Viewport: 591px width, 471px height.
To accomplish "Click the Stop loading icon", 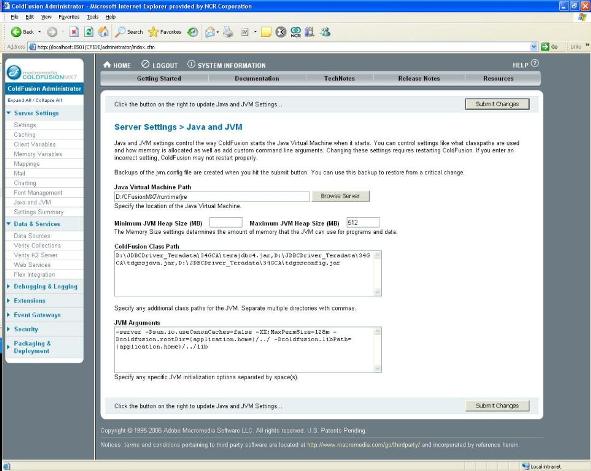I will pos(74,32).
